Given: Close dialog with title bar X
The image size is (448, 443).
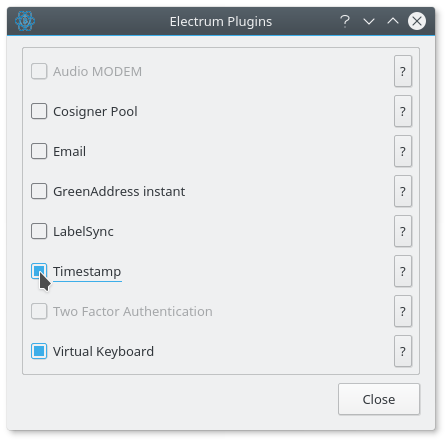Looking at the screenshot, I should click(417, 21).
